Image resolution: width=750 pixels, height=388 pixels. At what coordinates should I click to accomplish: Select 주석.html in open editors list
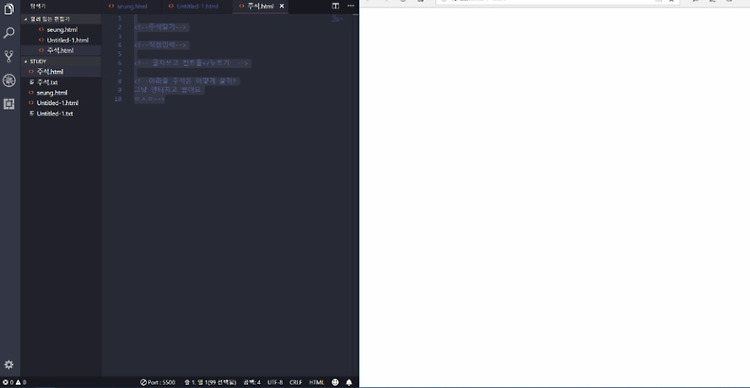pyautogui.click(x=60, y=50)
